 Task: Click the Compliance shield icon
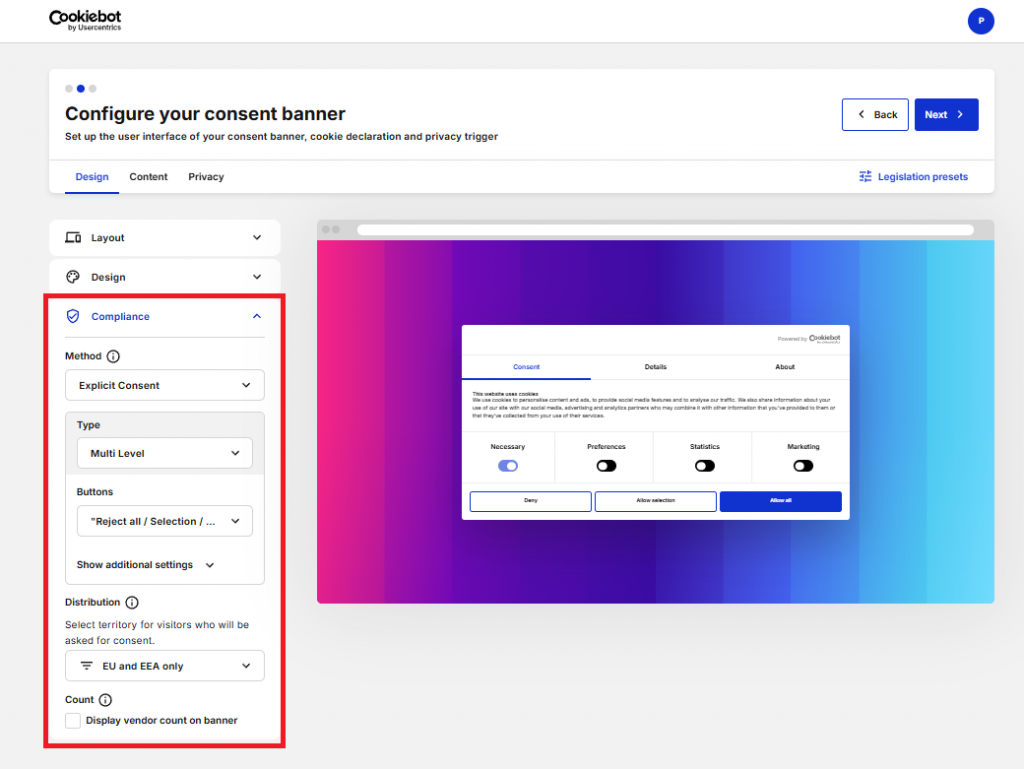click(x=72, y=316)
